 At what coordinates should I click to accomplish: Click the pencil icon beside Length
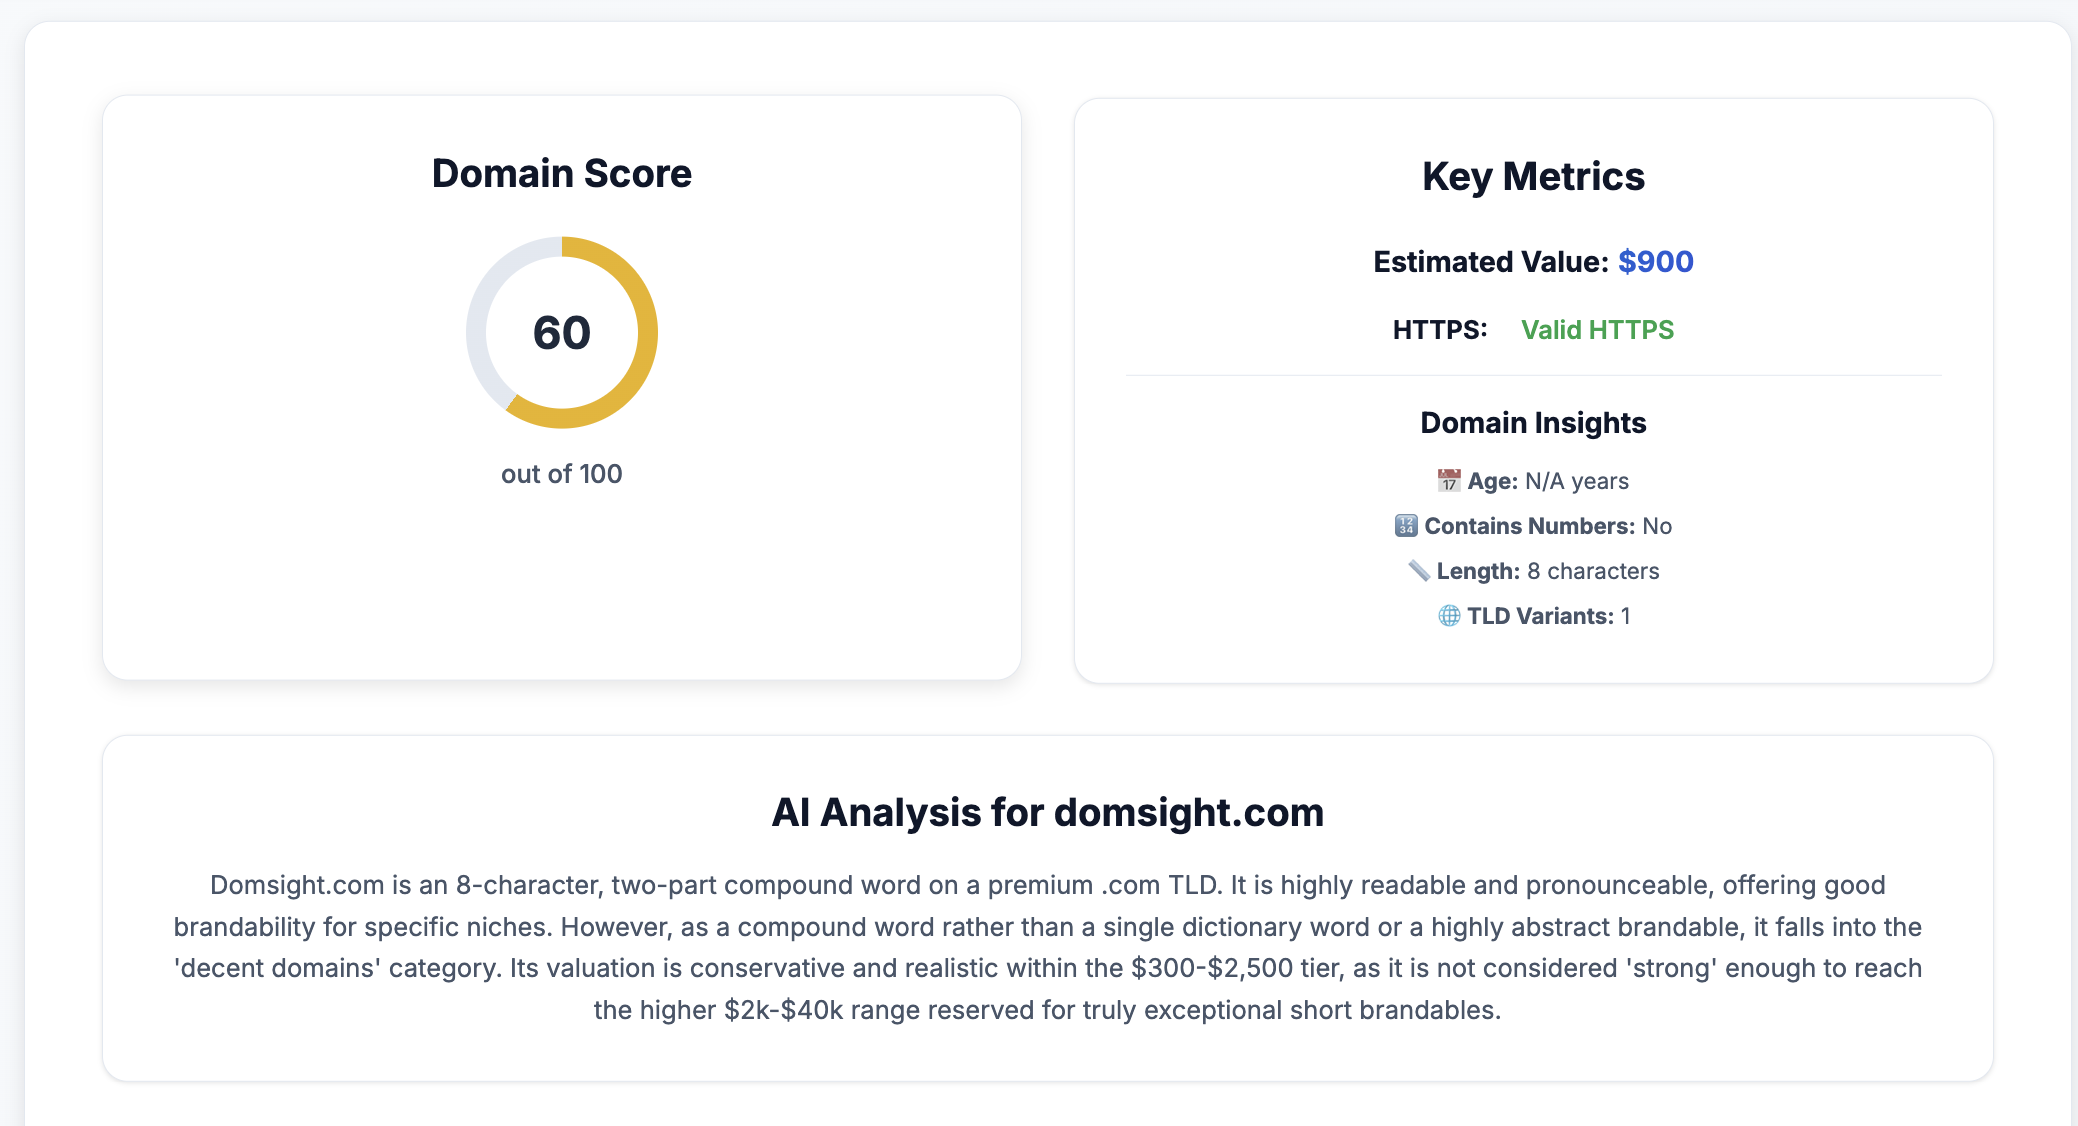point(1419,570)
